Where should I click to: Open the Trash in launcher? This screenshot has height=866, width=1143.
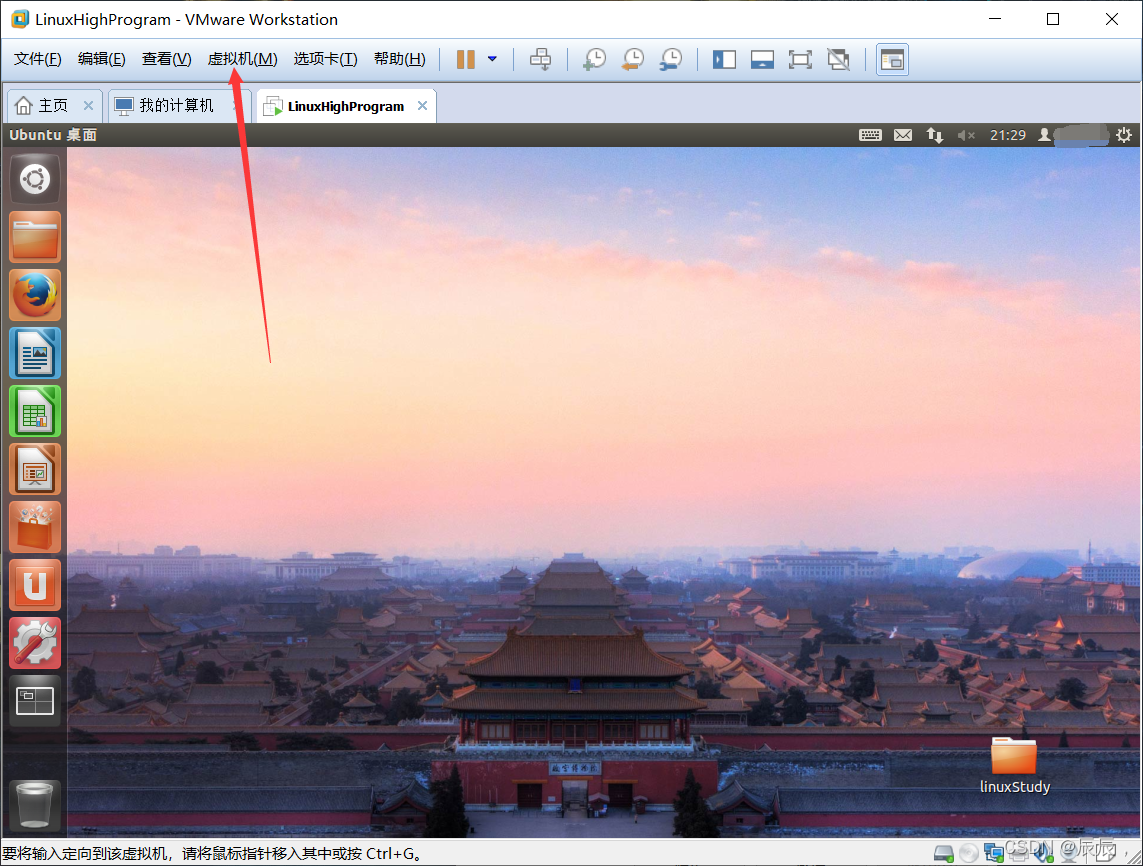(x=35, y=805)
